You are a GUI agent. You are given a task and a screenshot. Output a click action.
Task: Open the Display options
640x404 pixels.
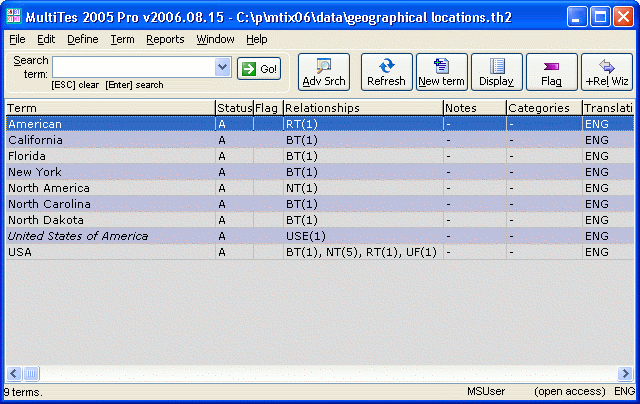tap(497, 72)
